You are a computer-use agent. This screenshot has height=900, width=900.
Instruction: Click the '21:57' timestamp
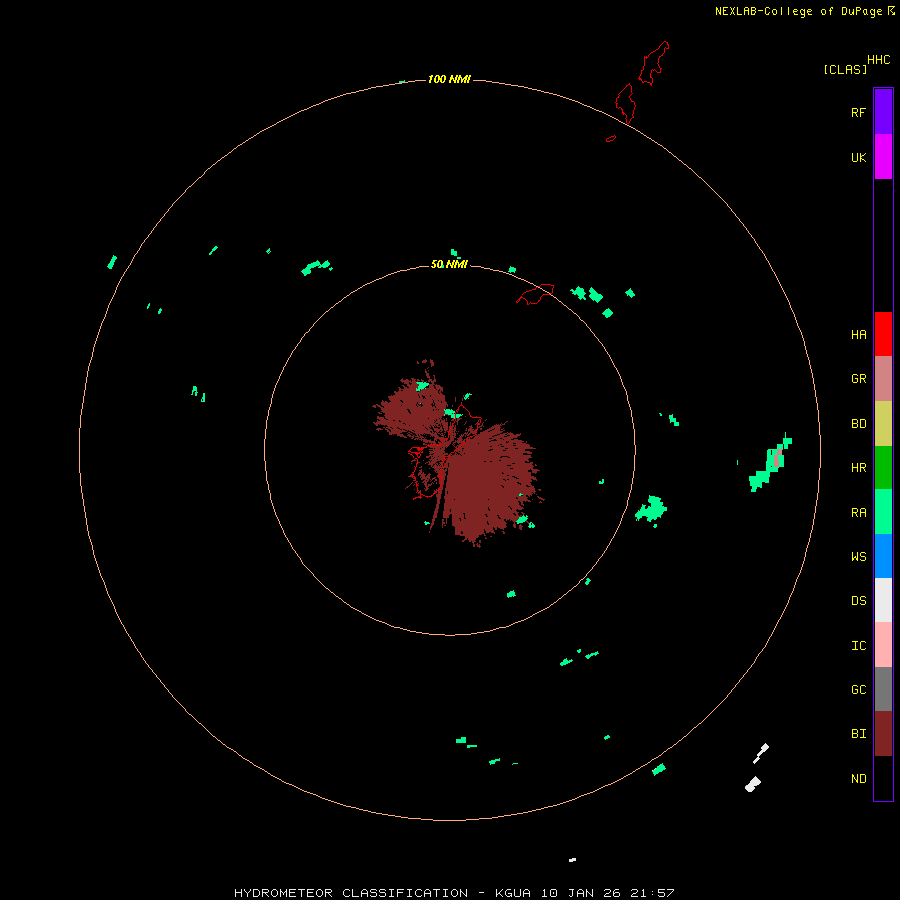coord(652,893)
